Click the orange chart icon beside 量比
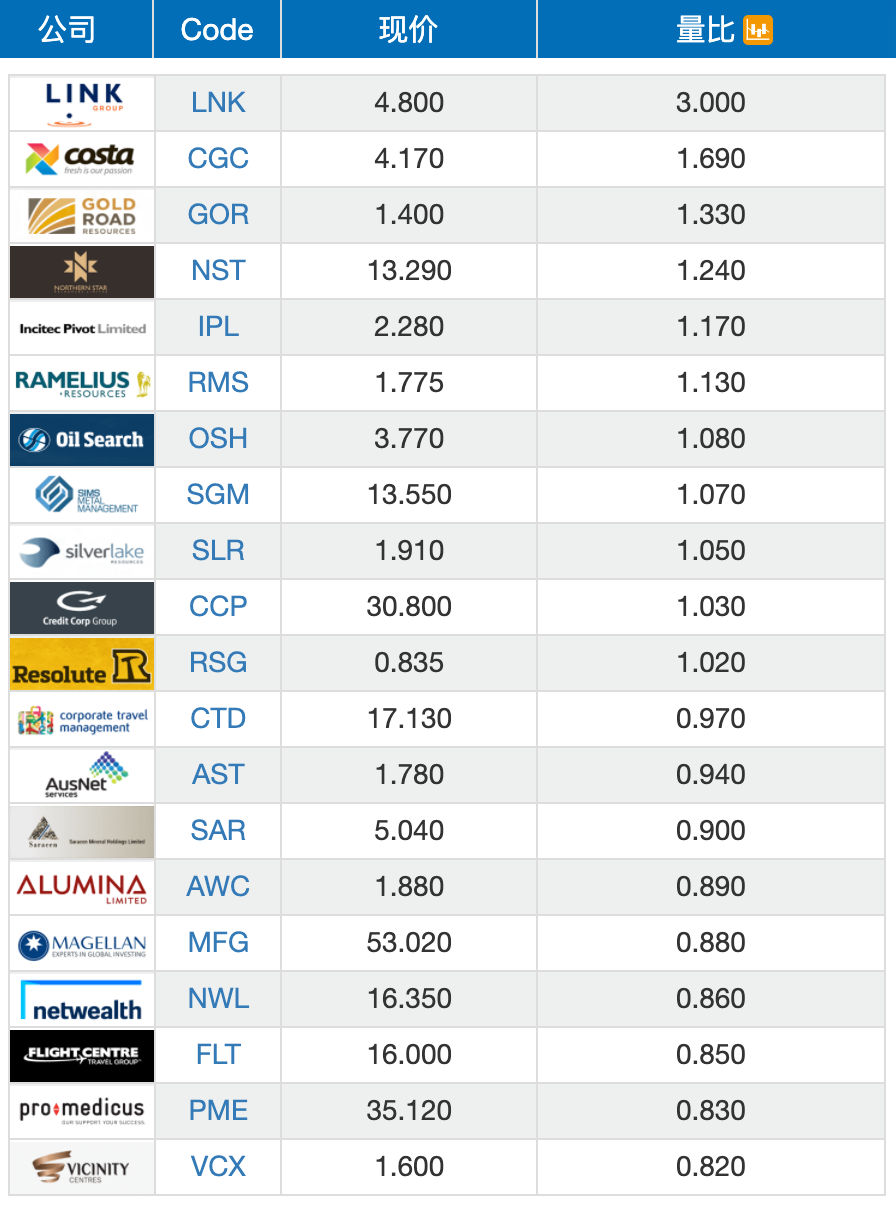 point(758,30)
